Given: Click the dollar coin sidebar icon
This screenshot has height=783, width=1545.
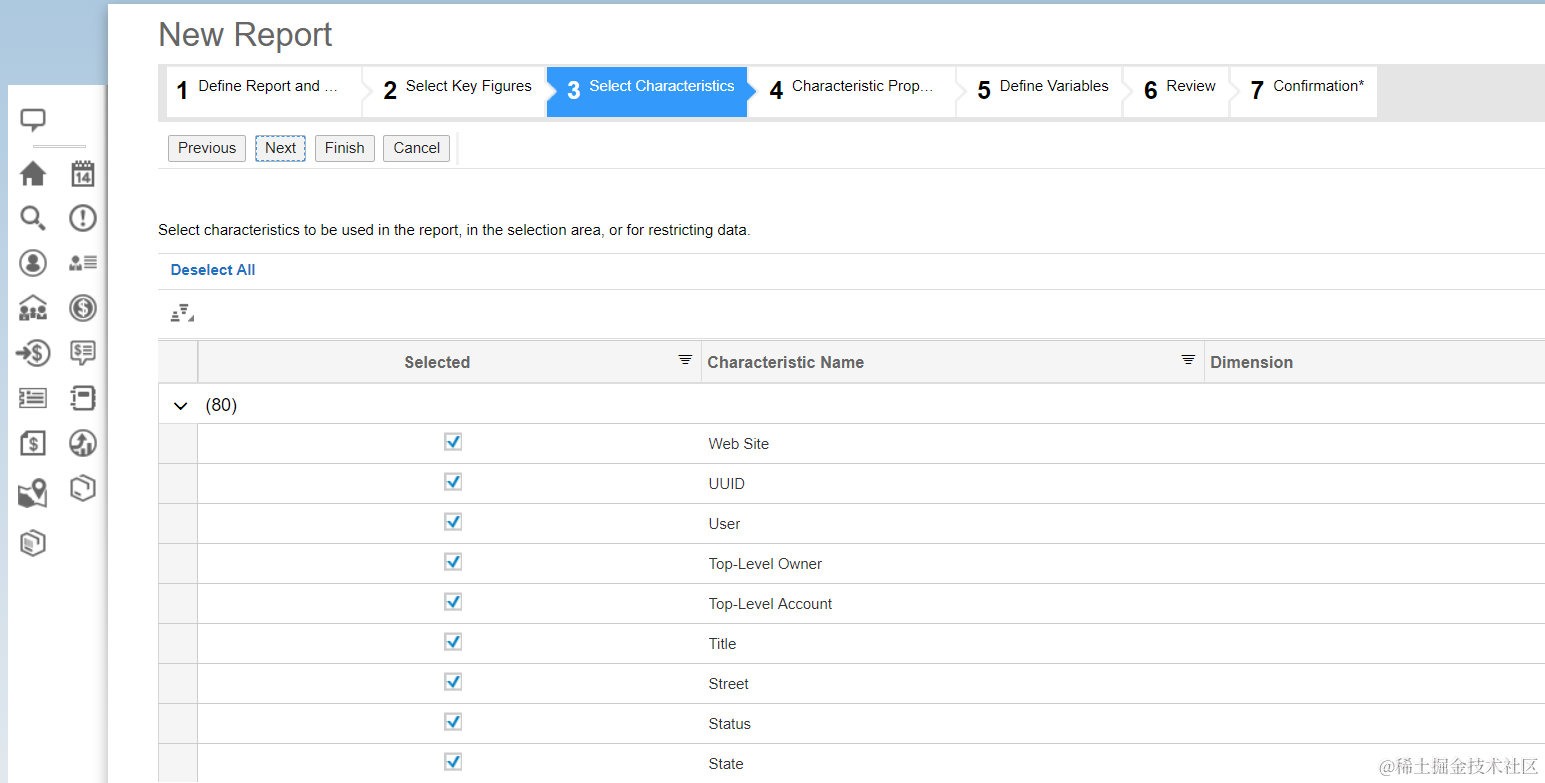Looking at the screenshot, I should pyautogui.click(x=83, y=308).
